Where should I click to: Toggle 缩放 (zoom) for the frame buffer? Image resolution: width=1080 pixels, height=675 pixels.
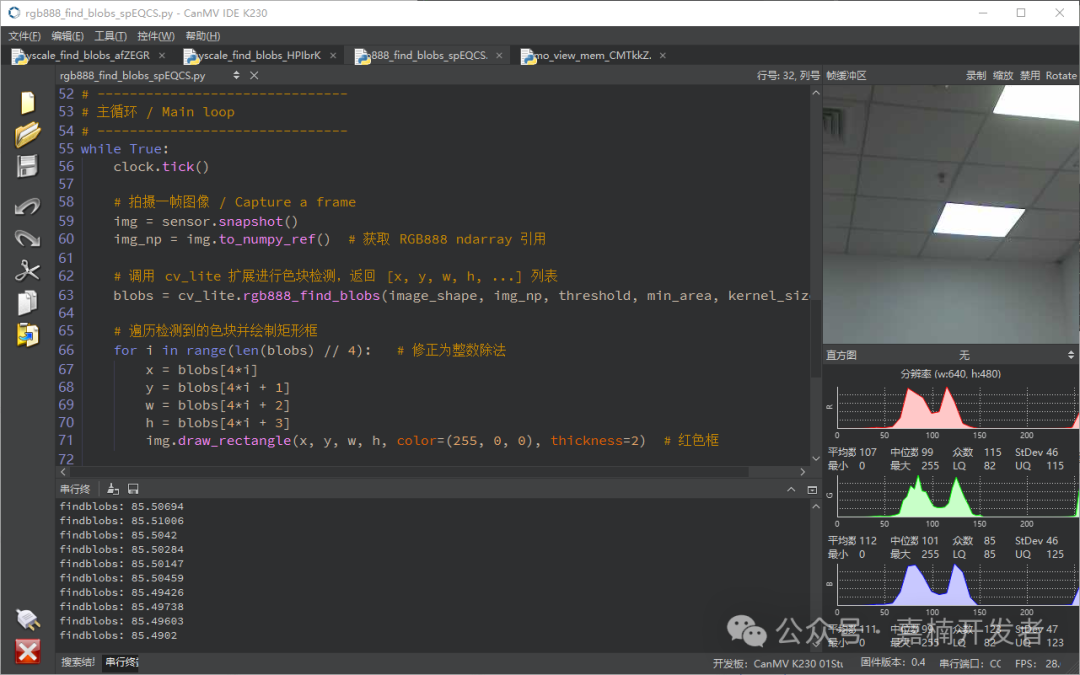[1002, 75]
